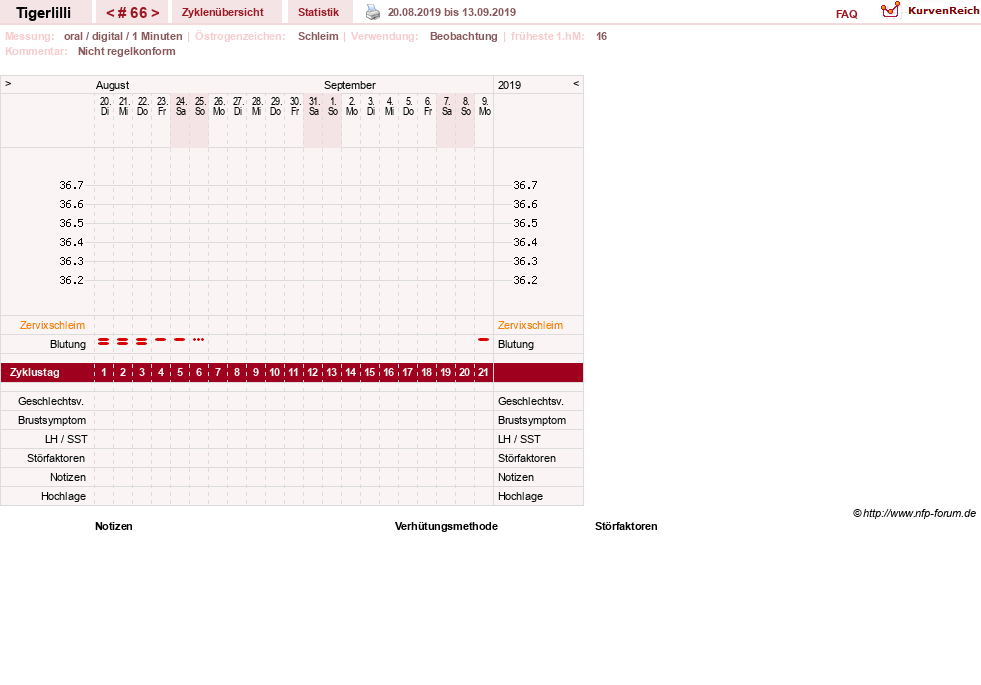
Task: Click the left LH / SST row label
Action: point(66,439)
